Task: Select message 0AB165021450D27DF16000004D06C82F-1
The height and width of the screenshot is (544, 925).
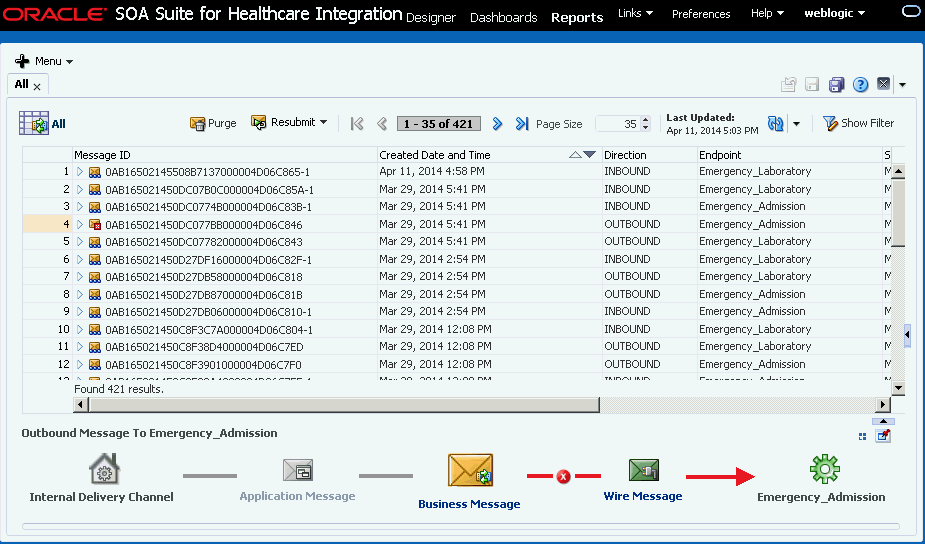Action: (209, 260)
